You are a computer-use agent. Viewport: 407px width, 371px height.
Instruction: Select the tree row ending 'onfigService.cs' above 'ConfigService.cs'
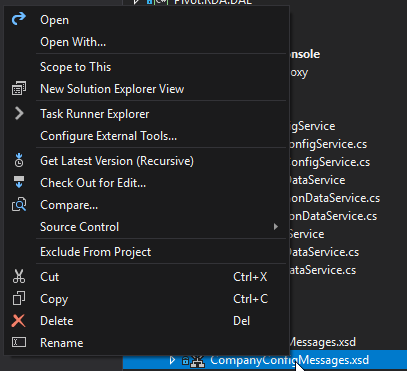point(328,144)
